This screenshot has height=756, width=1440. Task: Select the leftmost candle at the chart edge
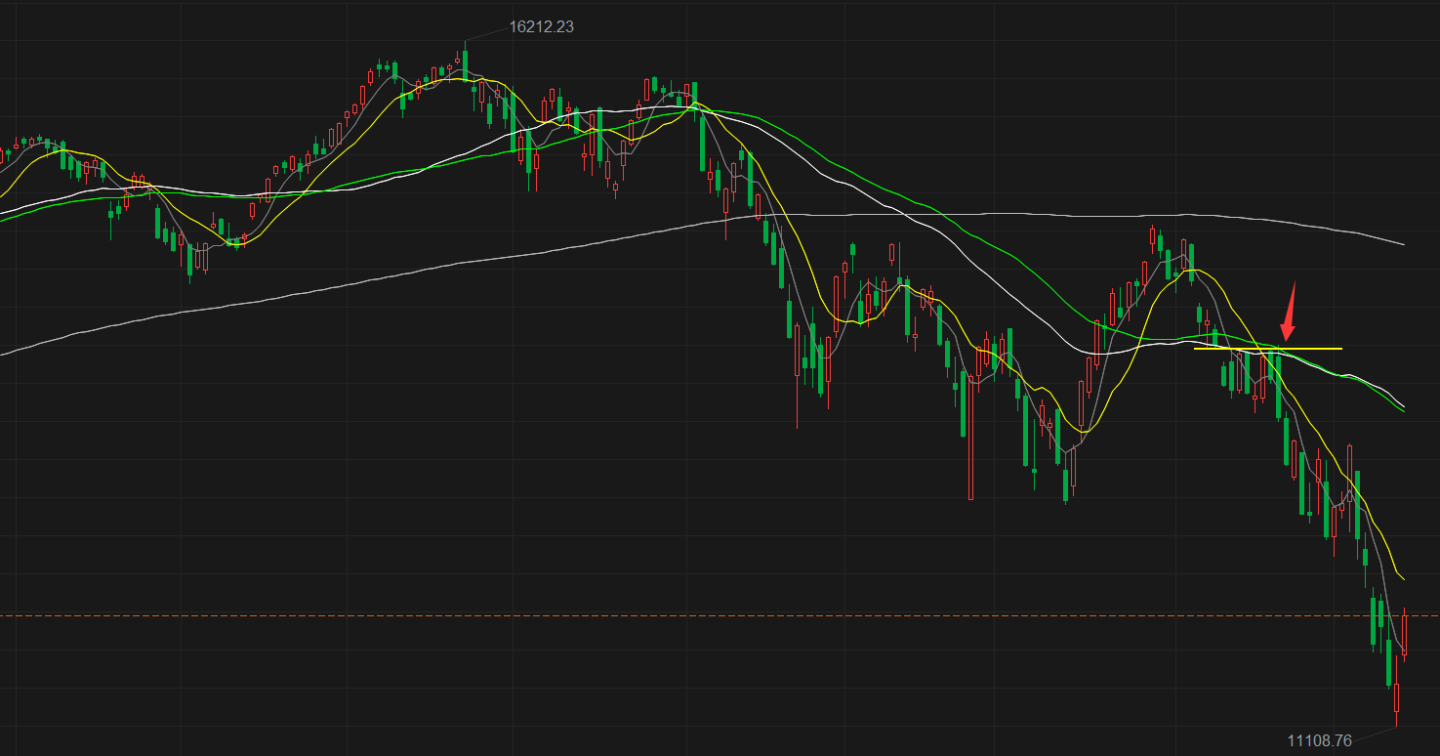(x=2, y=156)
